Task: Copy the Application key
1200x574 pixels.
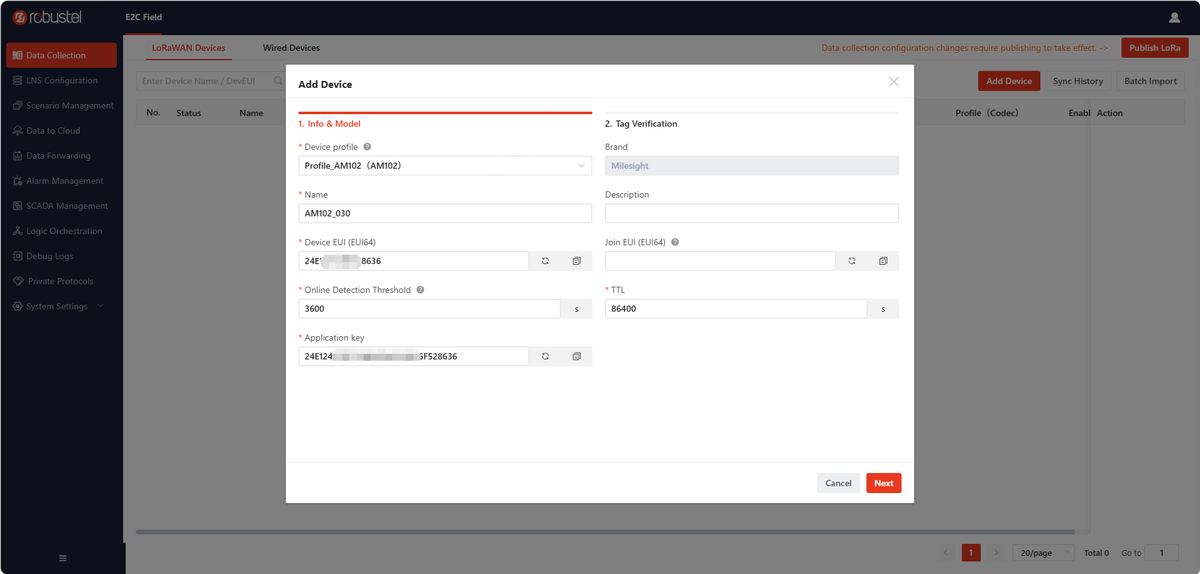Action: coord(576,356)
